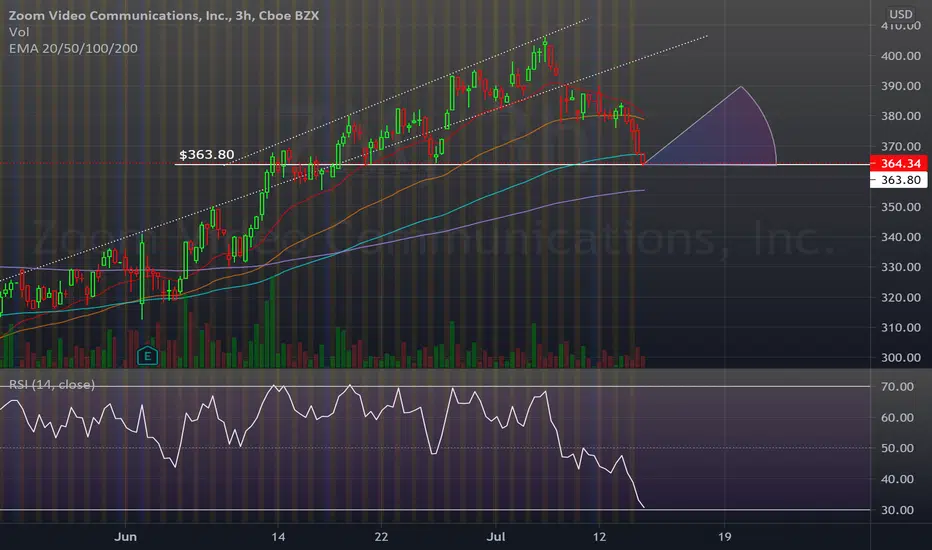
Task: Click the USD currency label
Action: 900,14
